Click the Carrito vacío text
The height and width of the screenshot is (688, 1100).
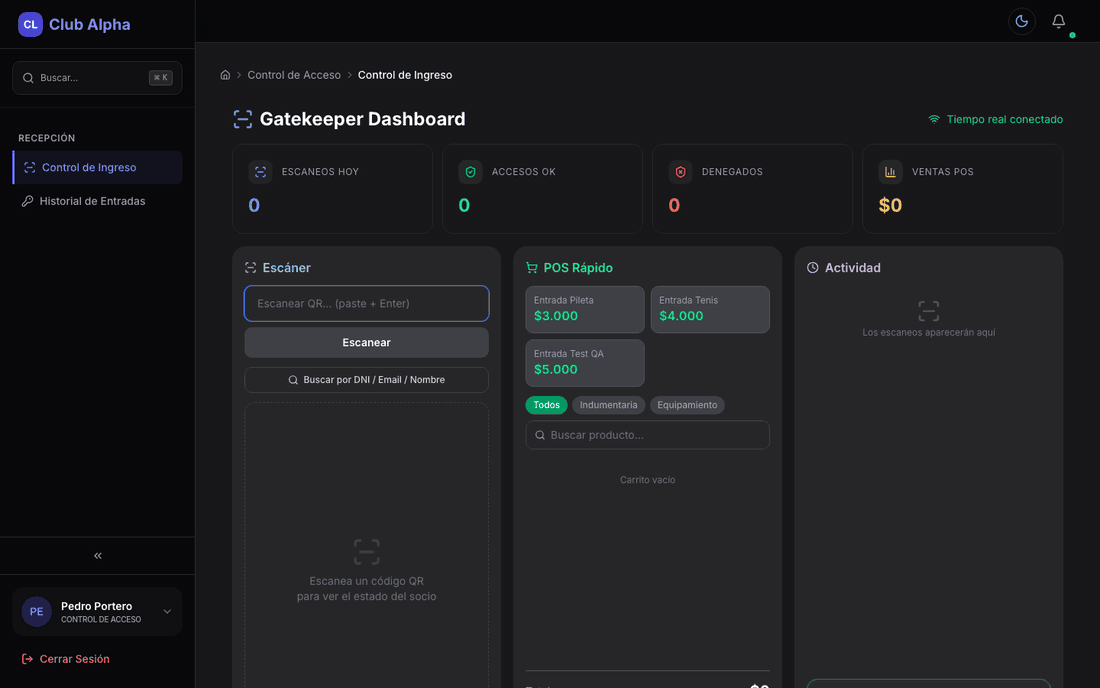tap(647, 480)
